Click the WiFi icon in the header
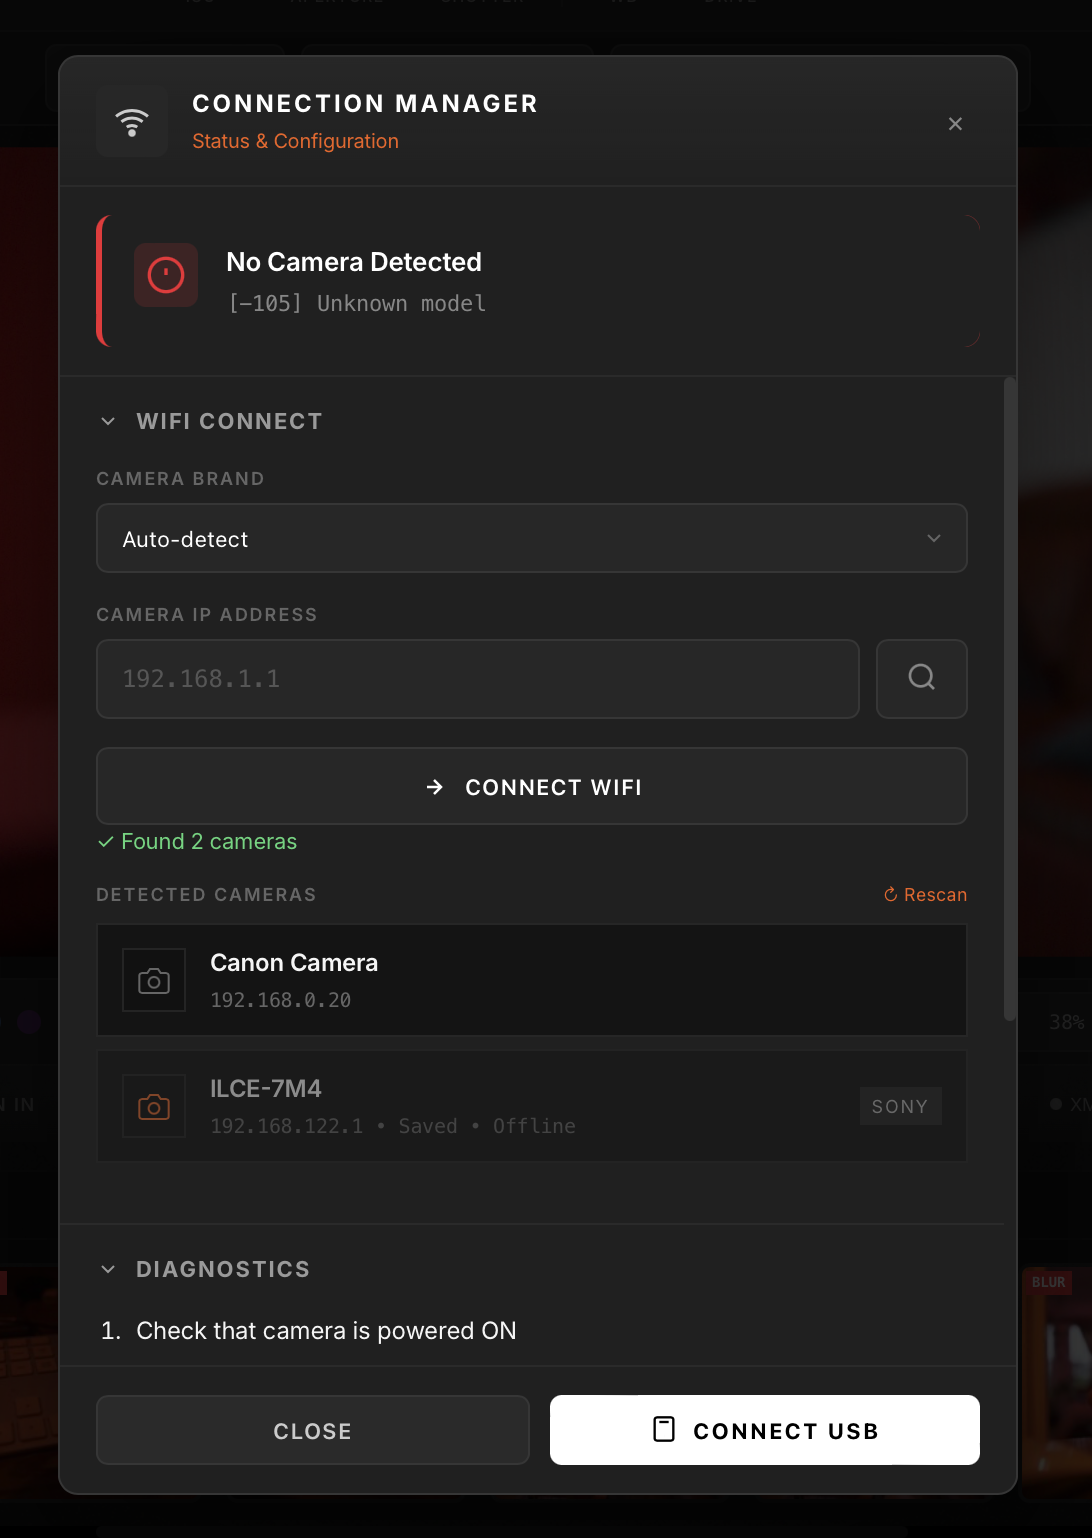Viewport: 1092px width, 1538px height. (132, 122)
